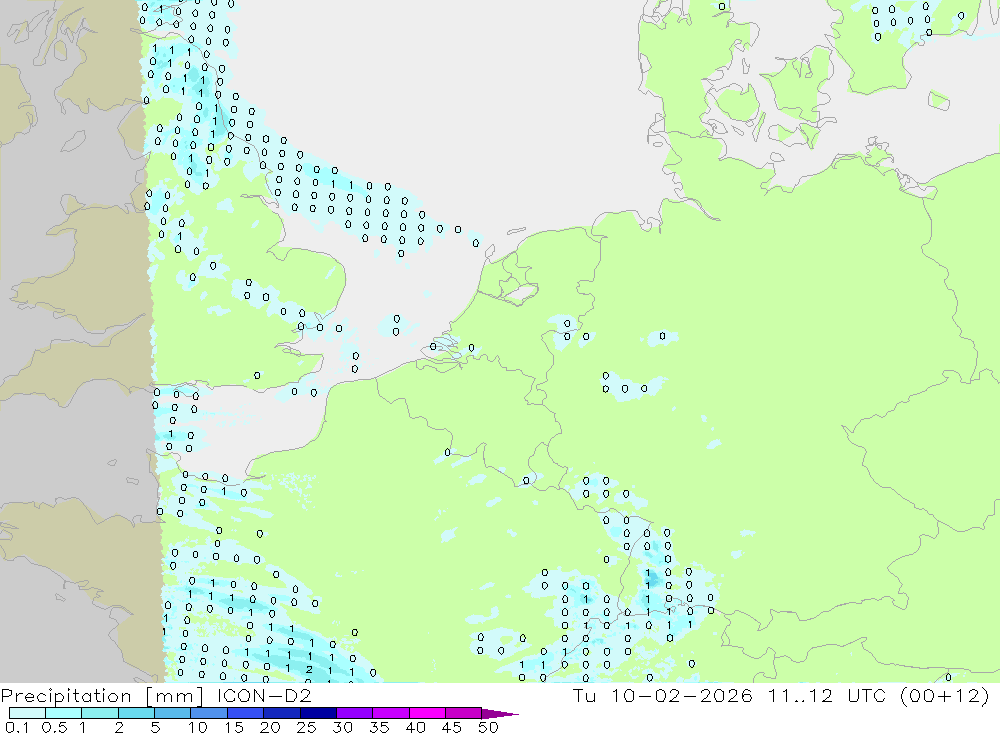1000x733 pixels.
Task: Click the 30–35 mm legend color swatch
Action: [355, 713]
